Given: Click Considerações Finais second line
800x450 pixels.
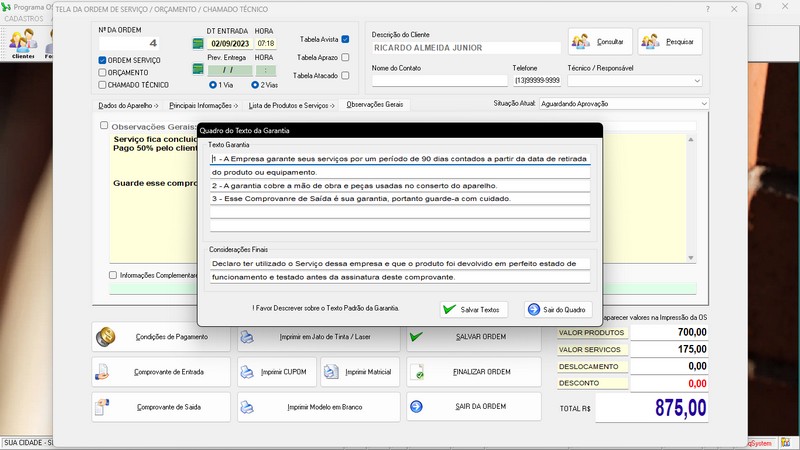Looking at the screenshot, I should pos(400,277).
